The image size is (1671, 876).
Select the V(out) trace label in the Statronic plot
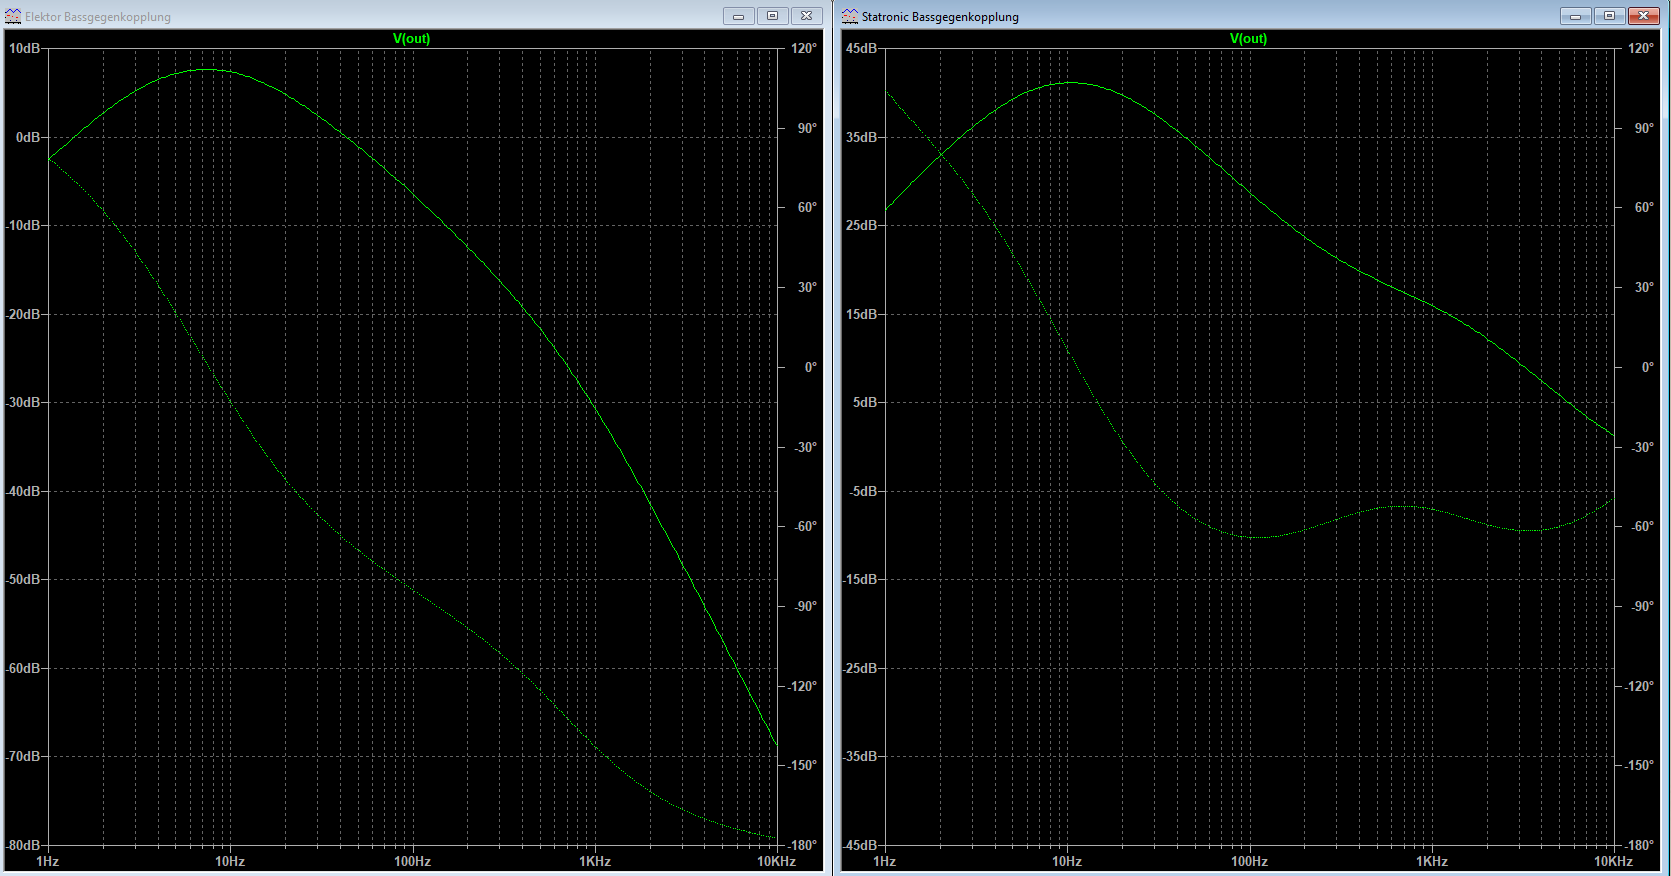(x=1248, y=39)
